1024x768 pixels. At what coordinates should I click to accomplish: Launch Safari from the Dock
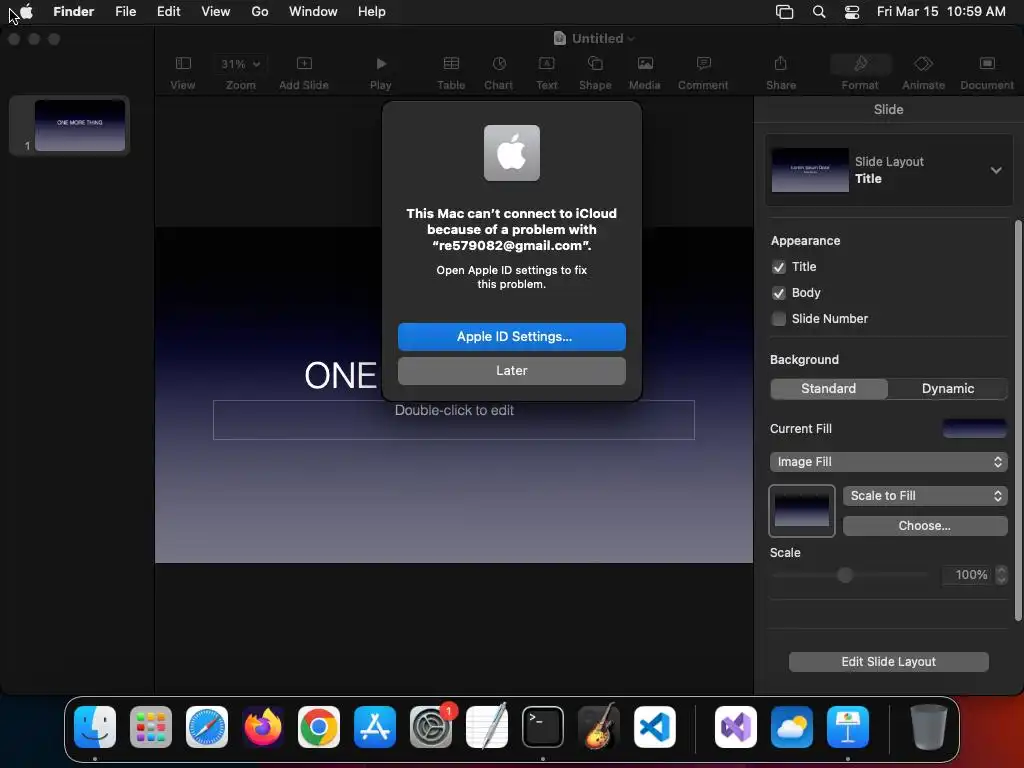207,727
